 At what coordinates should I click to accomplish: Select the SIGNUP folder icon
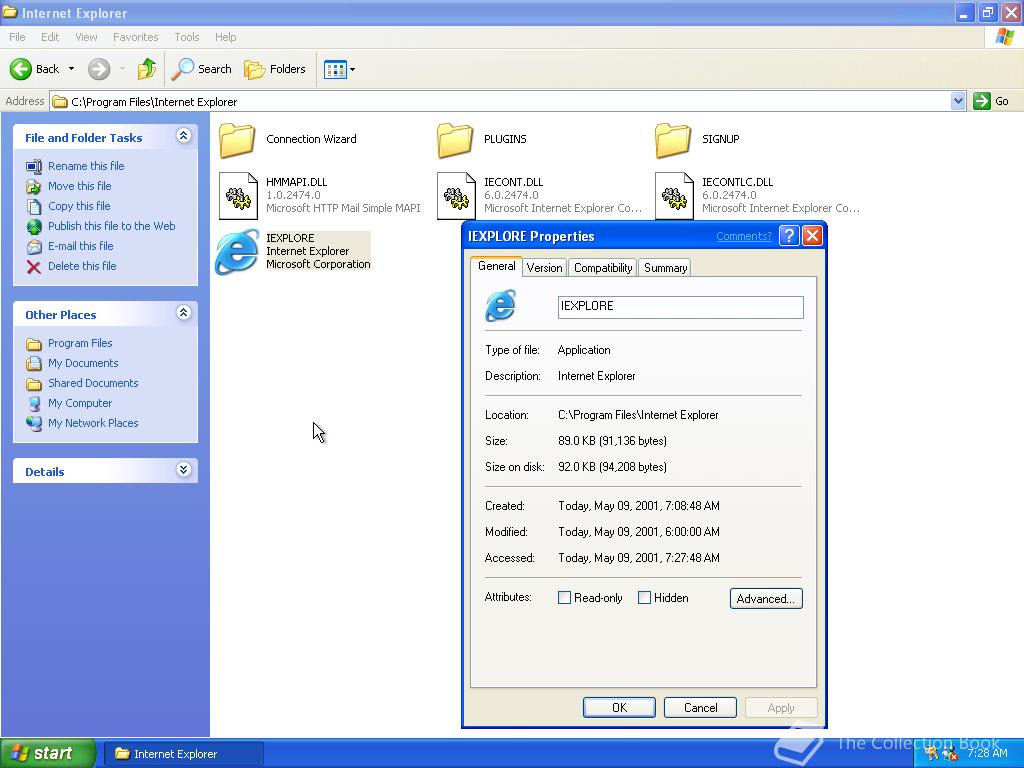pyautogui.click(x=673, y=140)
